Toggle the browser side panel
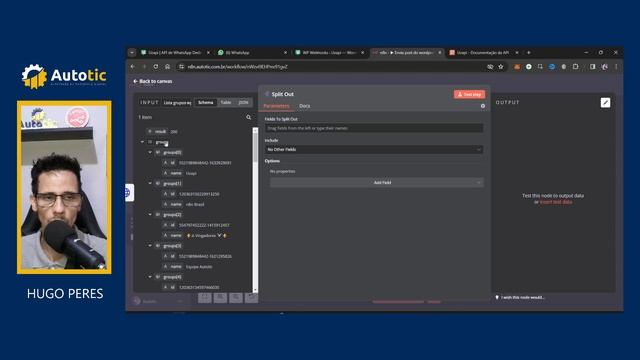The height and width of the screenshot is (360, 640). coord(593,67)
